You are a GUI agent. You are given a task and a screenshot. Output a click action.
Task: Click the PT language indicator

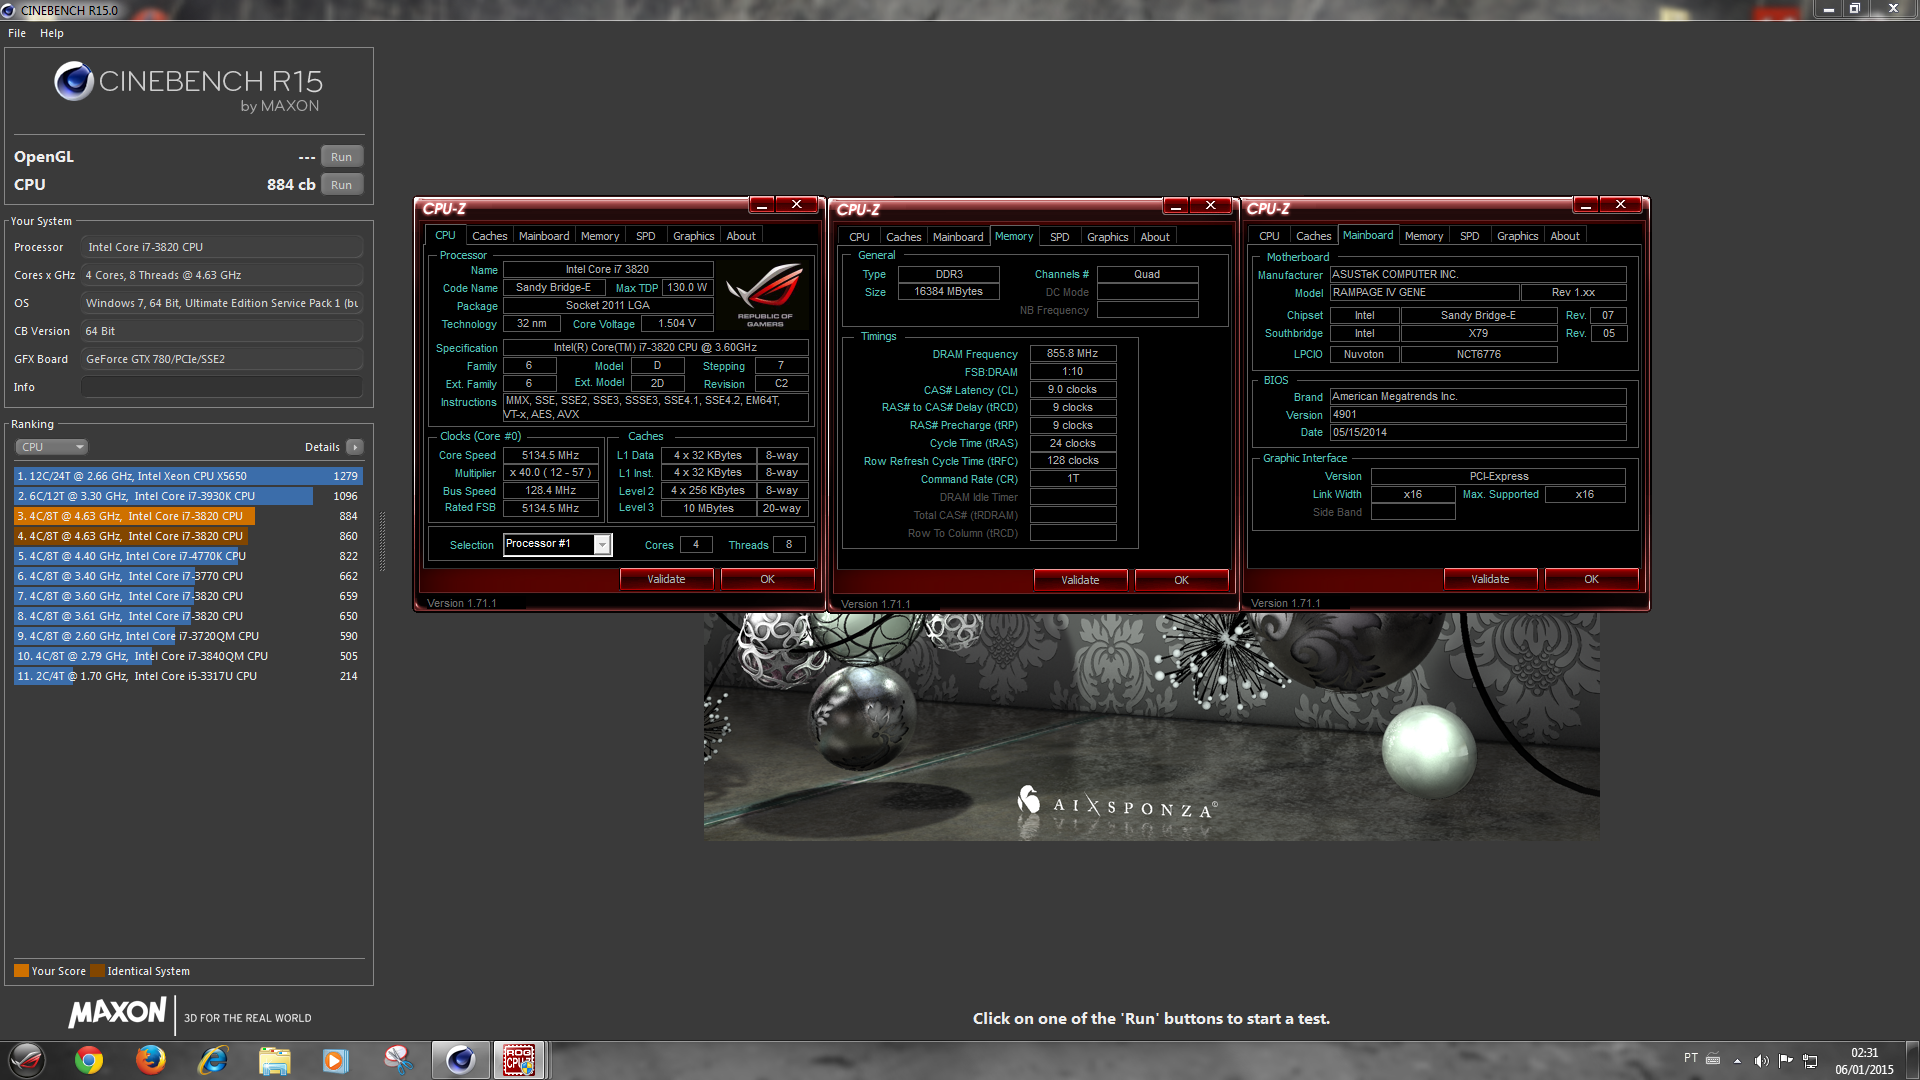click(1691, 1058)
